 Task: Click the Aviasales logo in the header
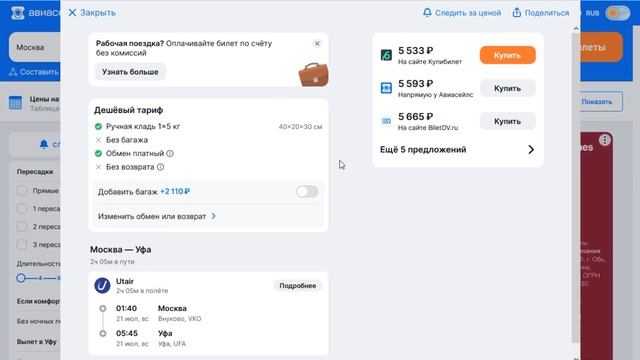click(x=18, y=13)
